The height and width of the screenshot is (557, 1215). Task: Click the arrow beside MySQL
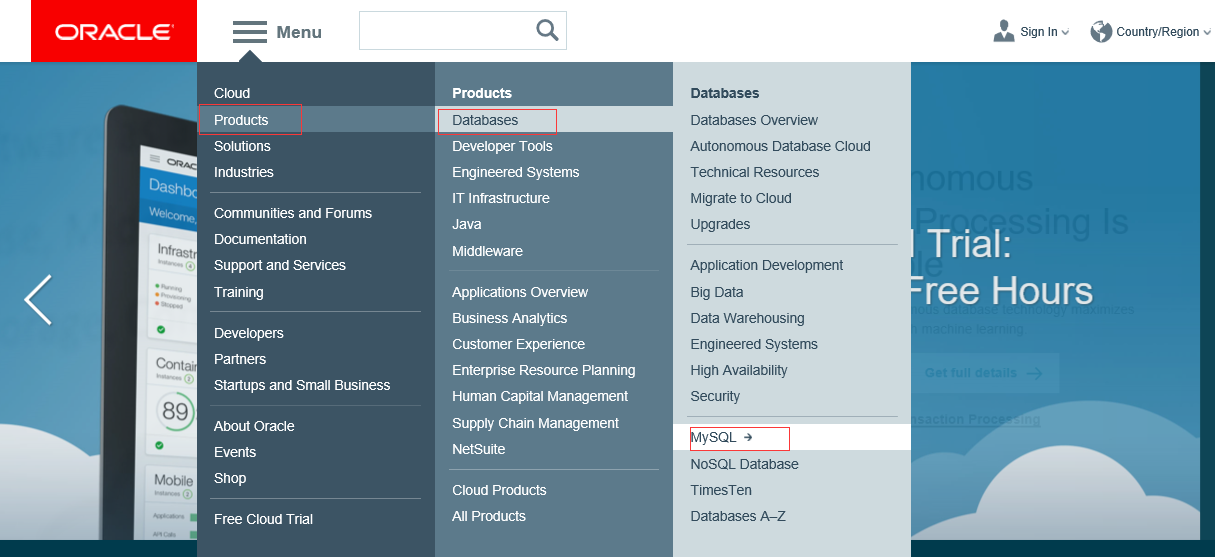pyautogui.click(x=748, y=437)
